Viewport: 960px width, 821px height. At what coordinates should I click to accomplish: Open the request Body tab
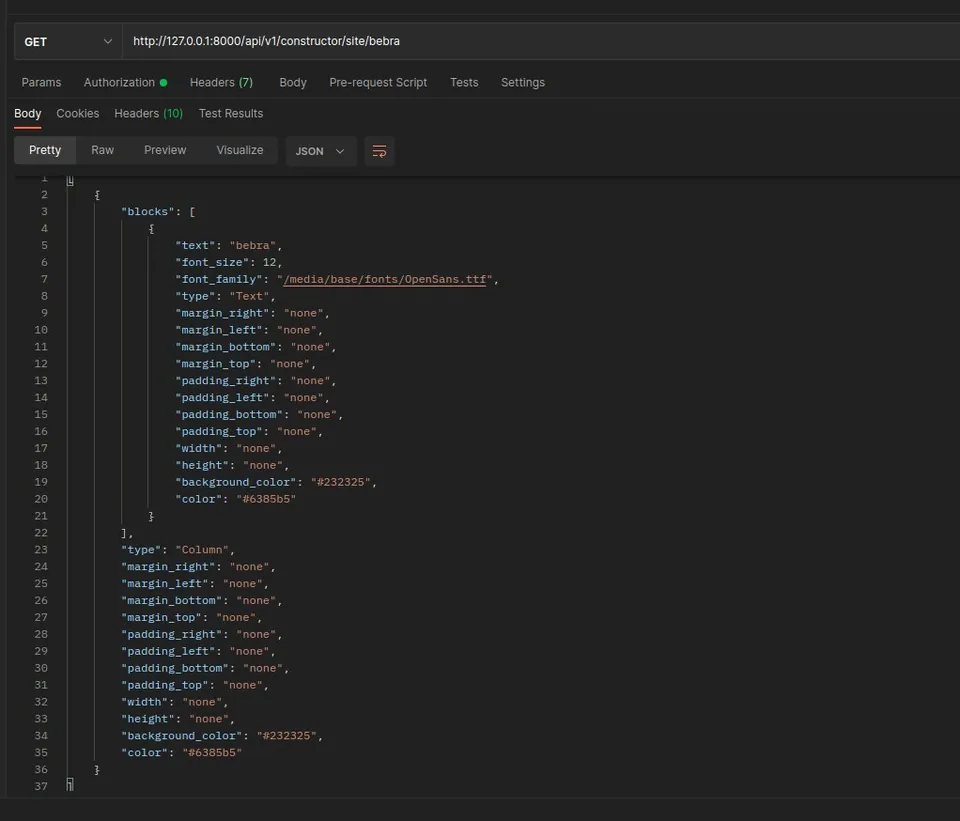[x=293, y=83]
